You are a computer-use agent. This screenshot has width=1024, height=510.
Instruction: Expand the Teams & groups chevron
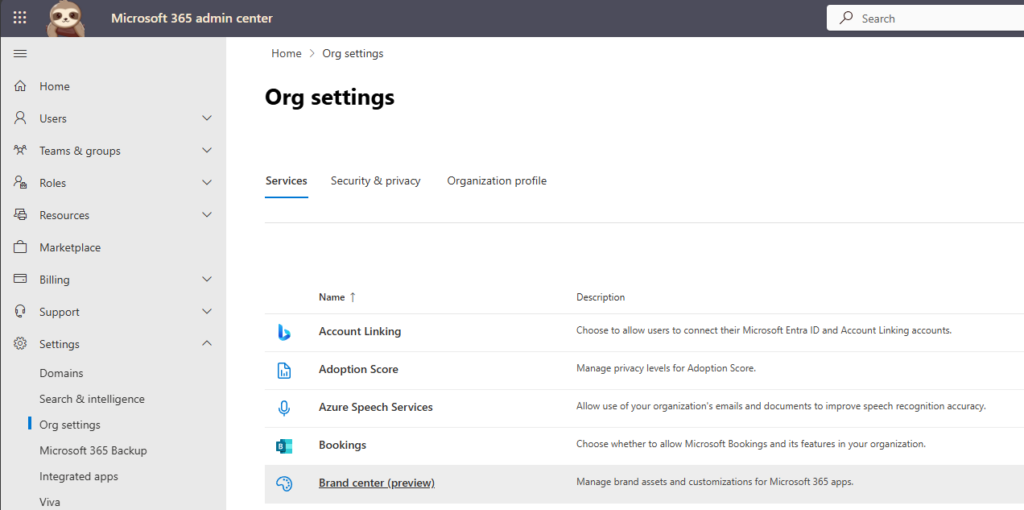tap(207, 150)
